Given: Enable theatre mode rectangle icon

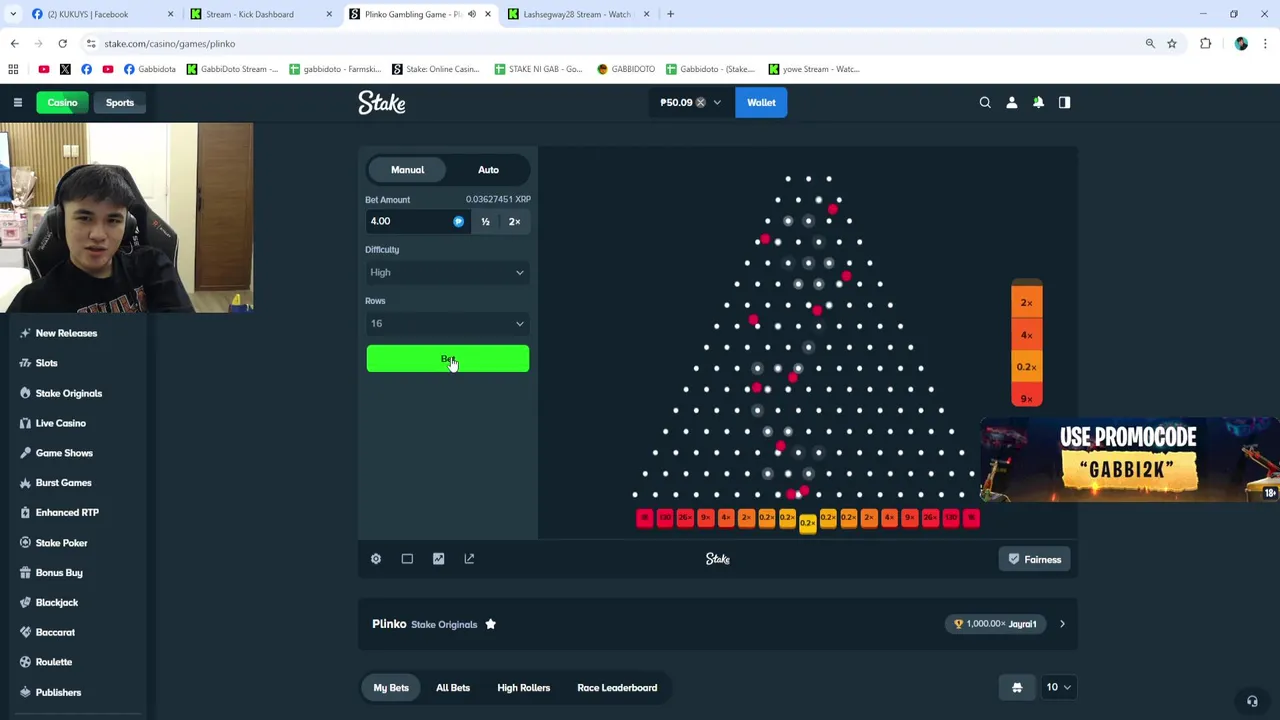Looking at the screenshot, I should pos(407,559).
